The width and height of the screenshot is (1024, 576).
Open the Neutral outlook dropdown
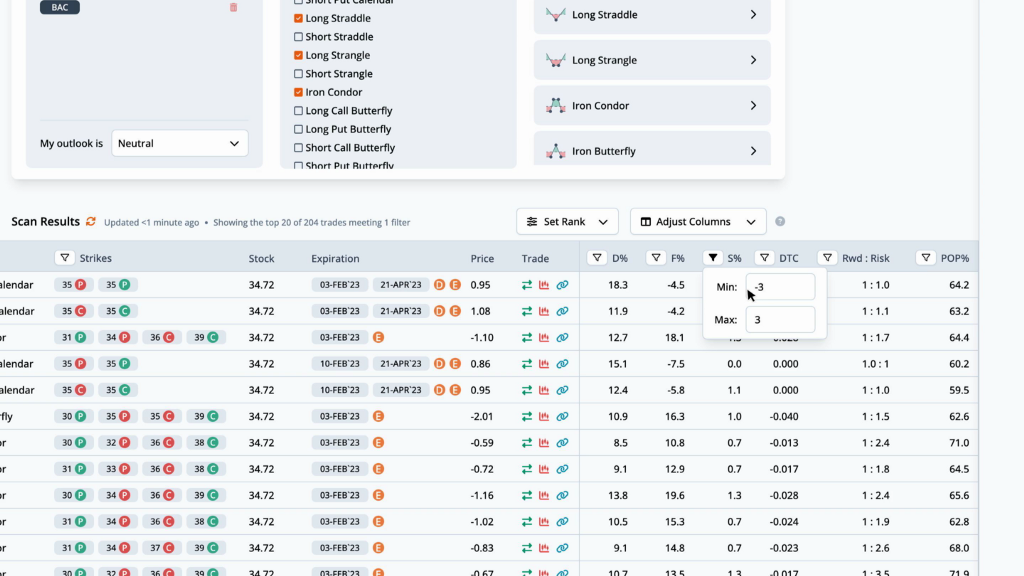tap(180, 143)
